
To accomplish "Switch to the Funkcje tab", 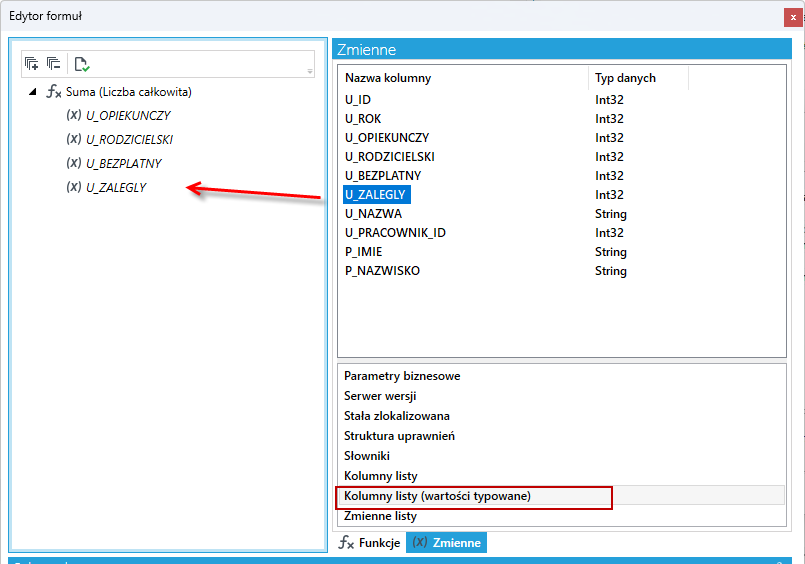I will (x=369, y=542).
